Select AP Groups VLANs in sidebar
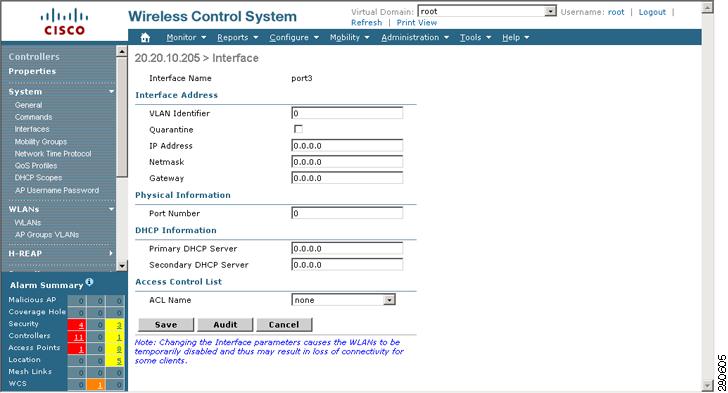 click(x=47, y=235)
